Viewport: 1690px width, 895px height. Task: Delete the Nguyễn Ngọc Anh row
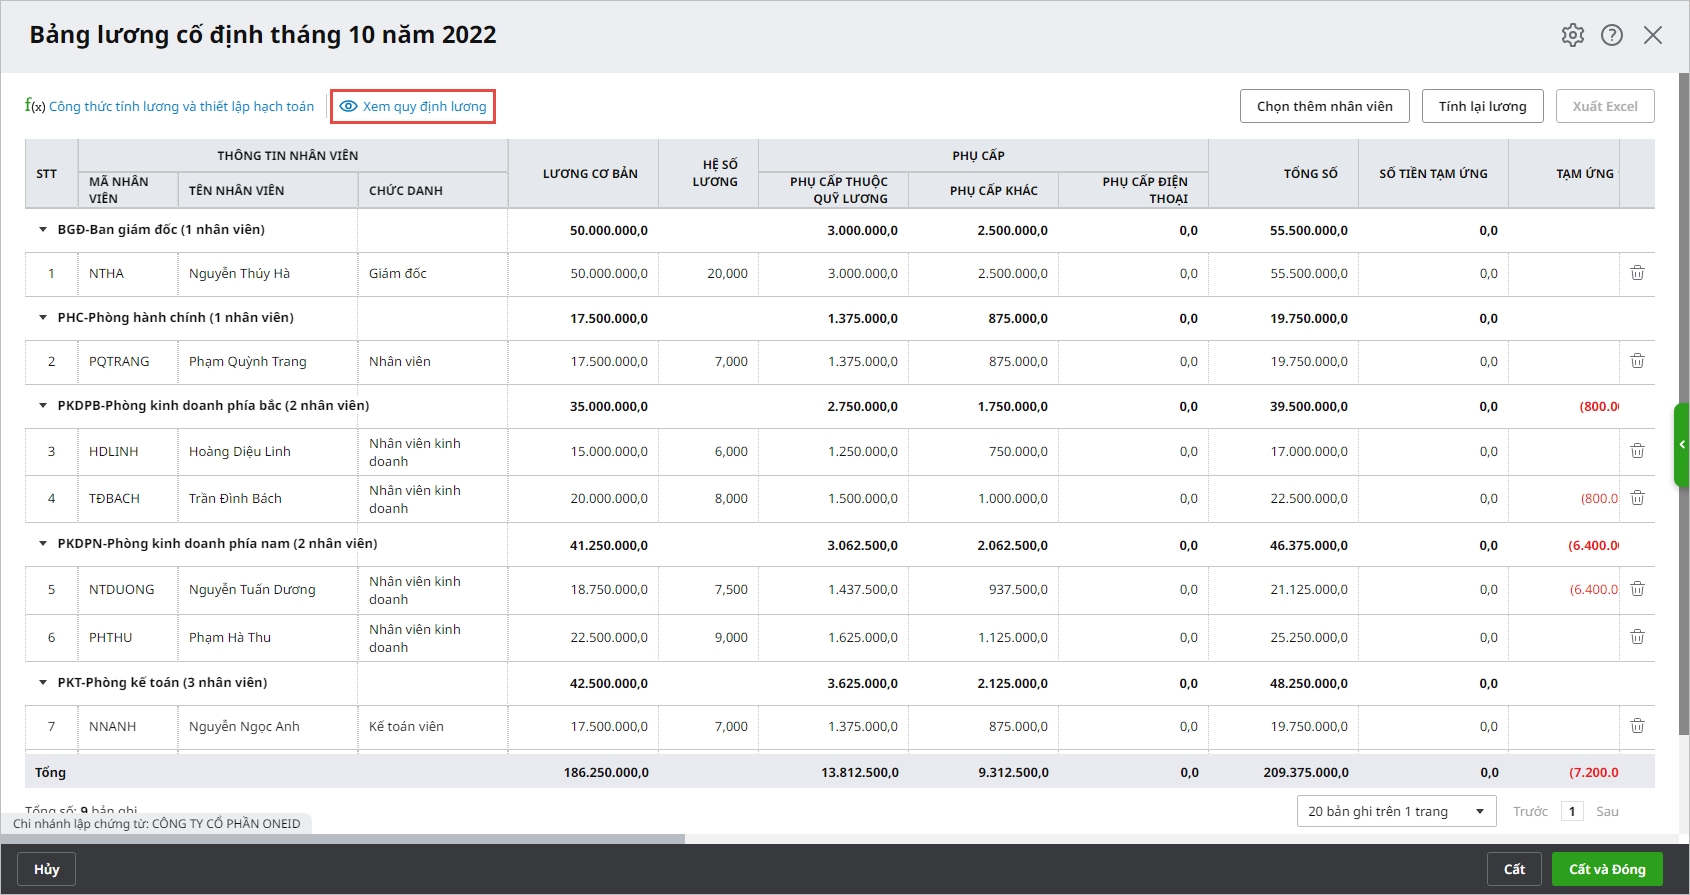pyautogui.click(x=1637, y=726)
